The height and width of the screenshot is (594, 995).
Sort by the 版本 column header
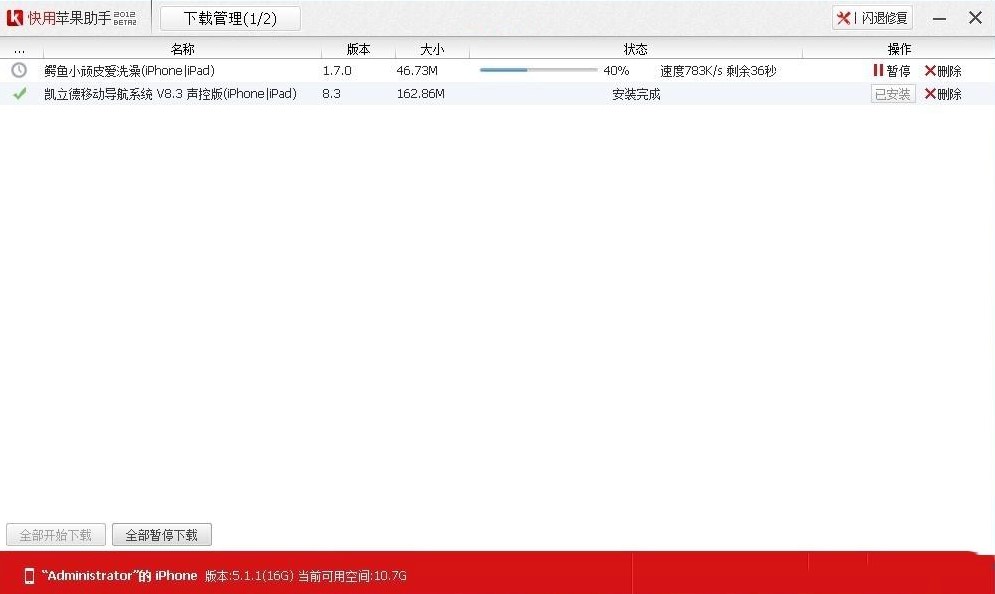coord(359,49)
